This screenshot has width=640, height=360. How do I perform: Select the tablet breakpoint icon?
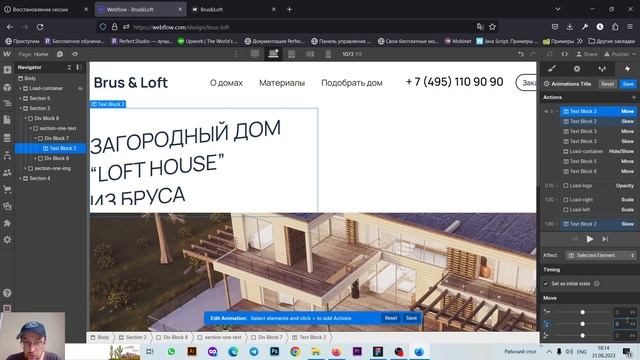point(291,54)
